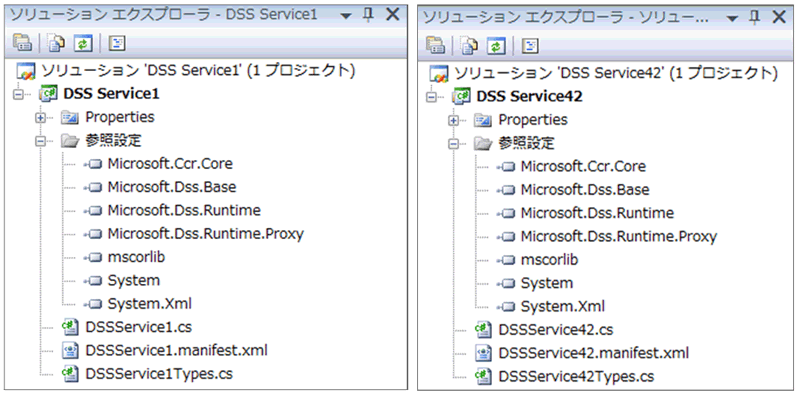The width and height of the screenshot is (800, 396).
Task: Select System reference in DSS Service42
Action: click(x=547, y=283)
